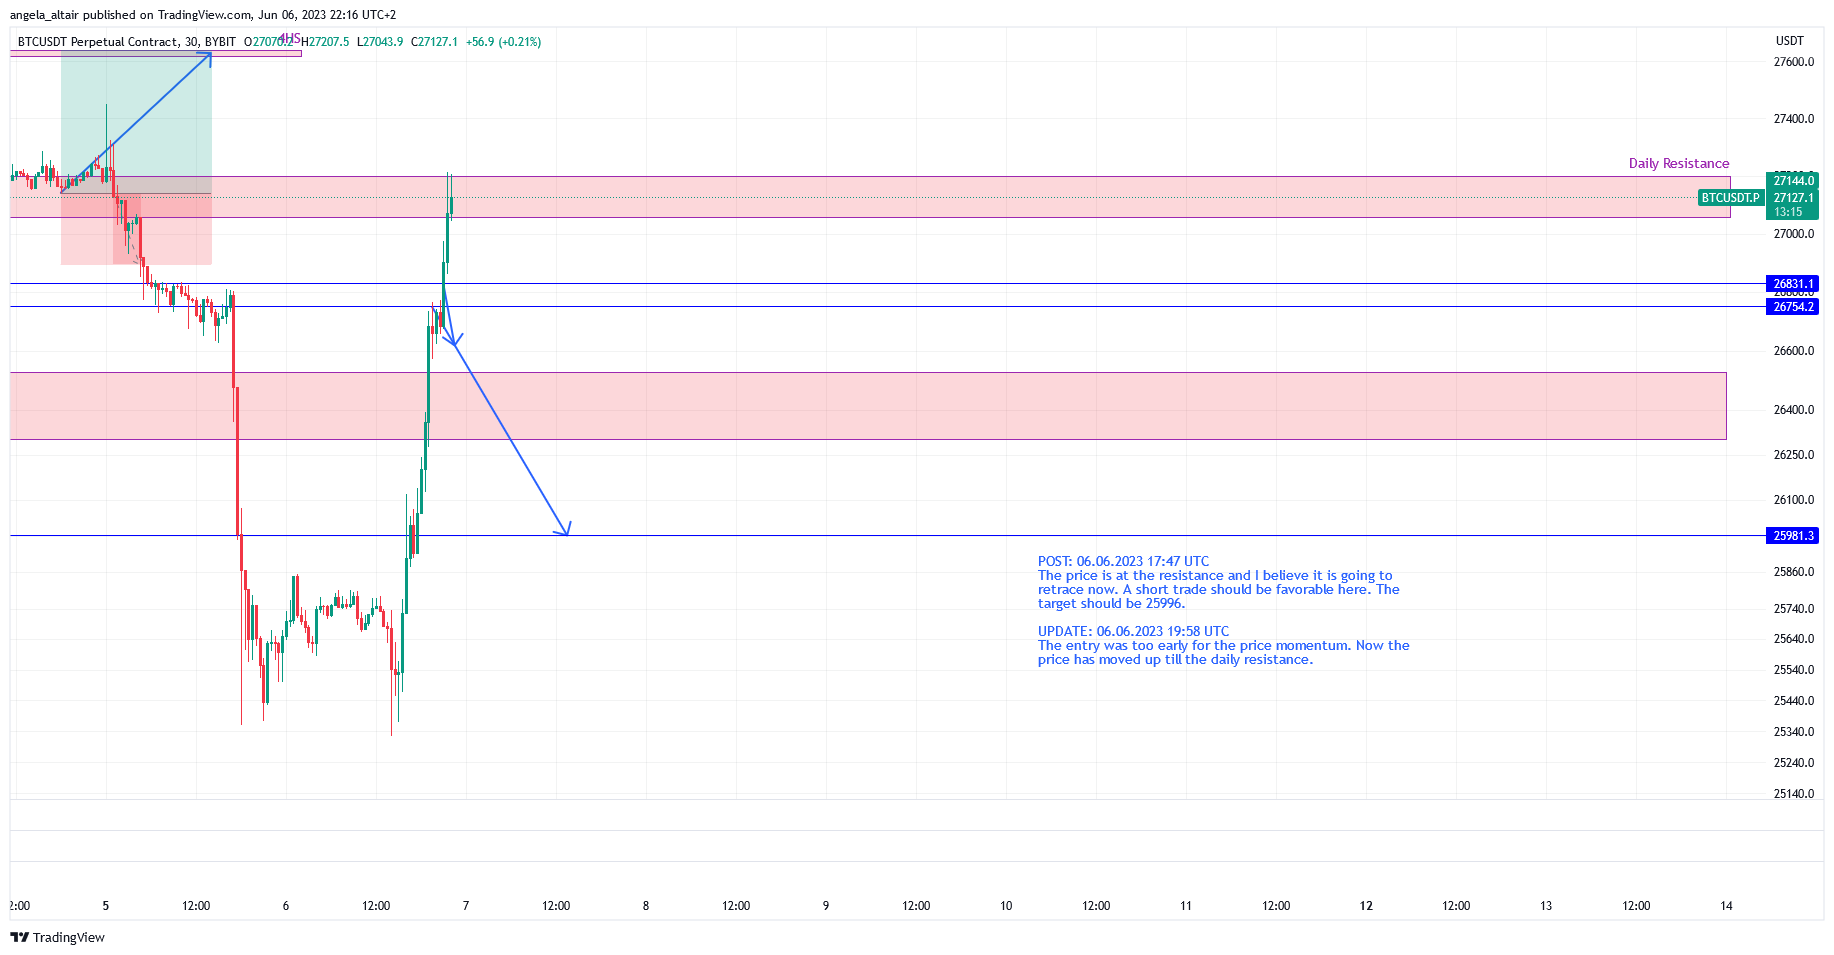Click day 5 on the time axis
Image resolution: width=1834 pixels, height=955 pixels.
pyautogui.click(x=106, y=906)
